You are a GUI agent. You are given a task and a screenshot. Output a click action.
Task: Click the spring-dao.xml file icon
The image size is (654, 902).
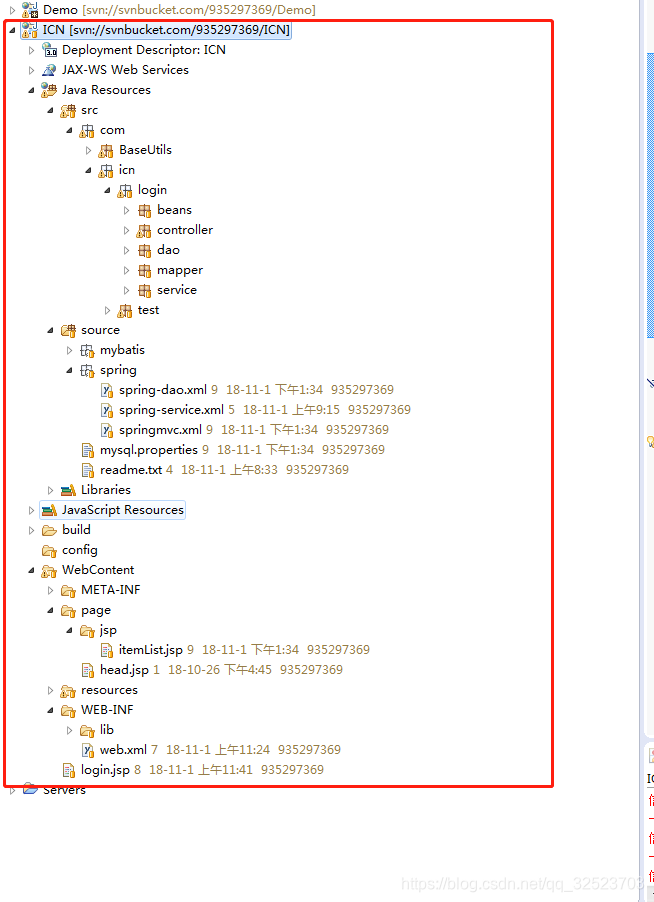point(107,391)
